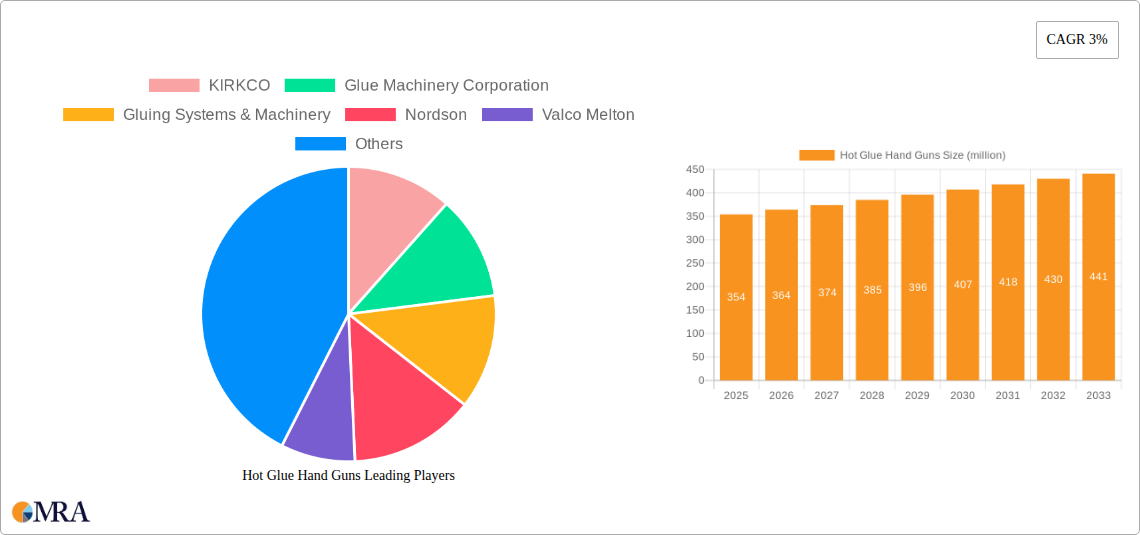Click the 2032 bar labeled 430
Screen dimensions: 1140x535
pos(1053,279)
